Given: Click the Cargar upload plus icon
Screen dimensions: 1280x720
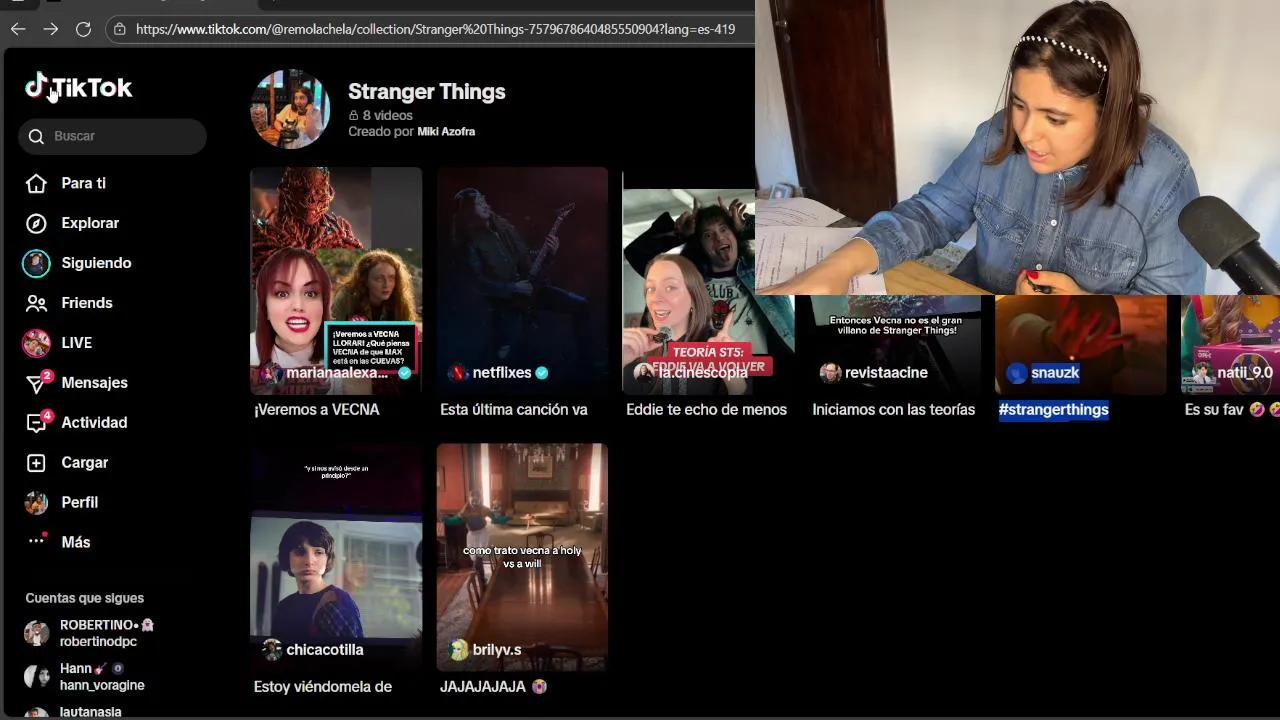Looking at the screenshot, I should click(x=36, y=463).
